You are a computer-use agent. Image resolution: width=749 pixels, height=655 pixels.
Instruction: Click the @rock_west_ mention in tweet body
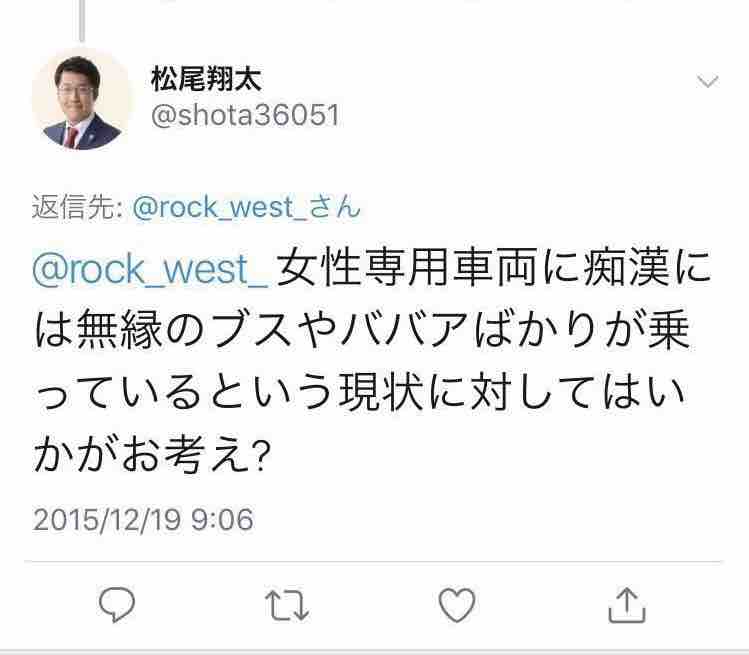(x=151, y=269)
